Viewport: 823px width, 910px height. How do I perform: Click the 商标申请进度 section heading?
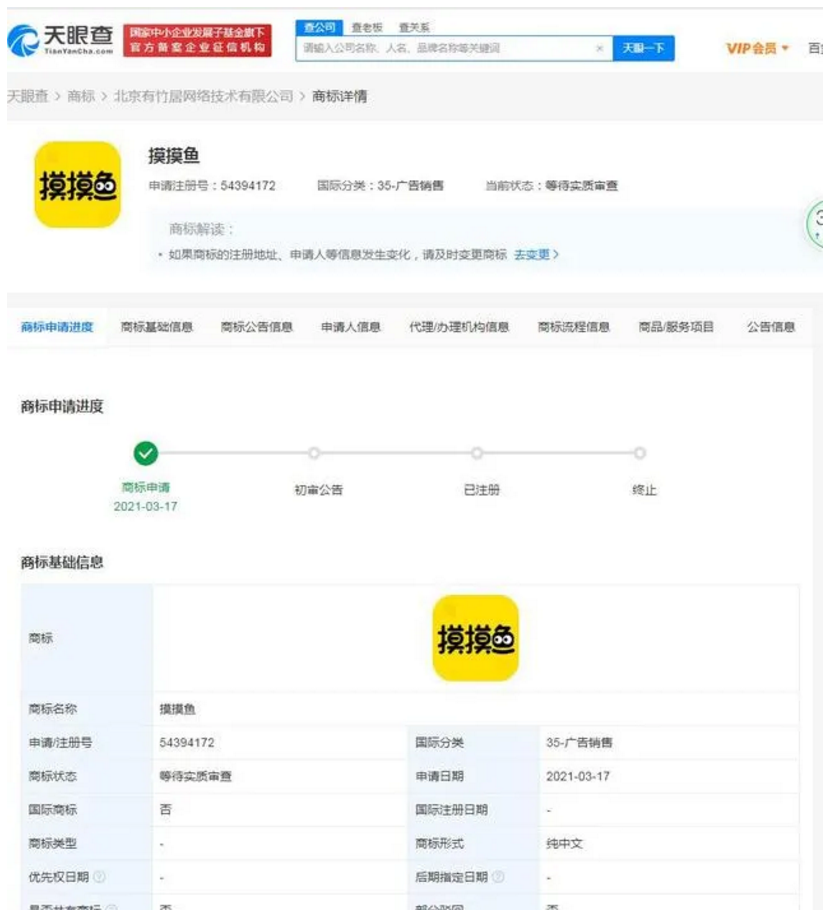click(x=62, y=406)
